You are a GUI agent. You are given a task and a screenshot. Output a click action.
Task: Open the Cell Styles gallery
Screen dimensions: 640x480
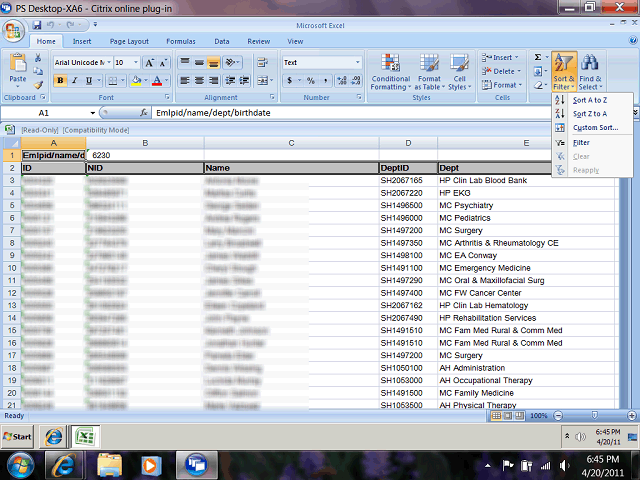[459, 70]
